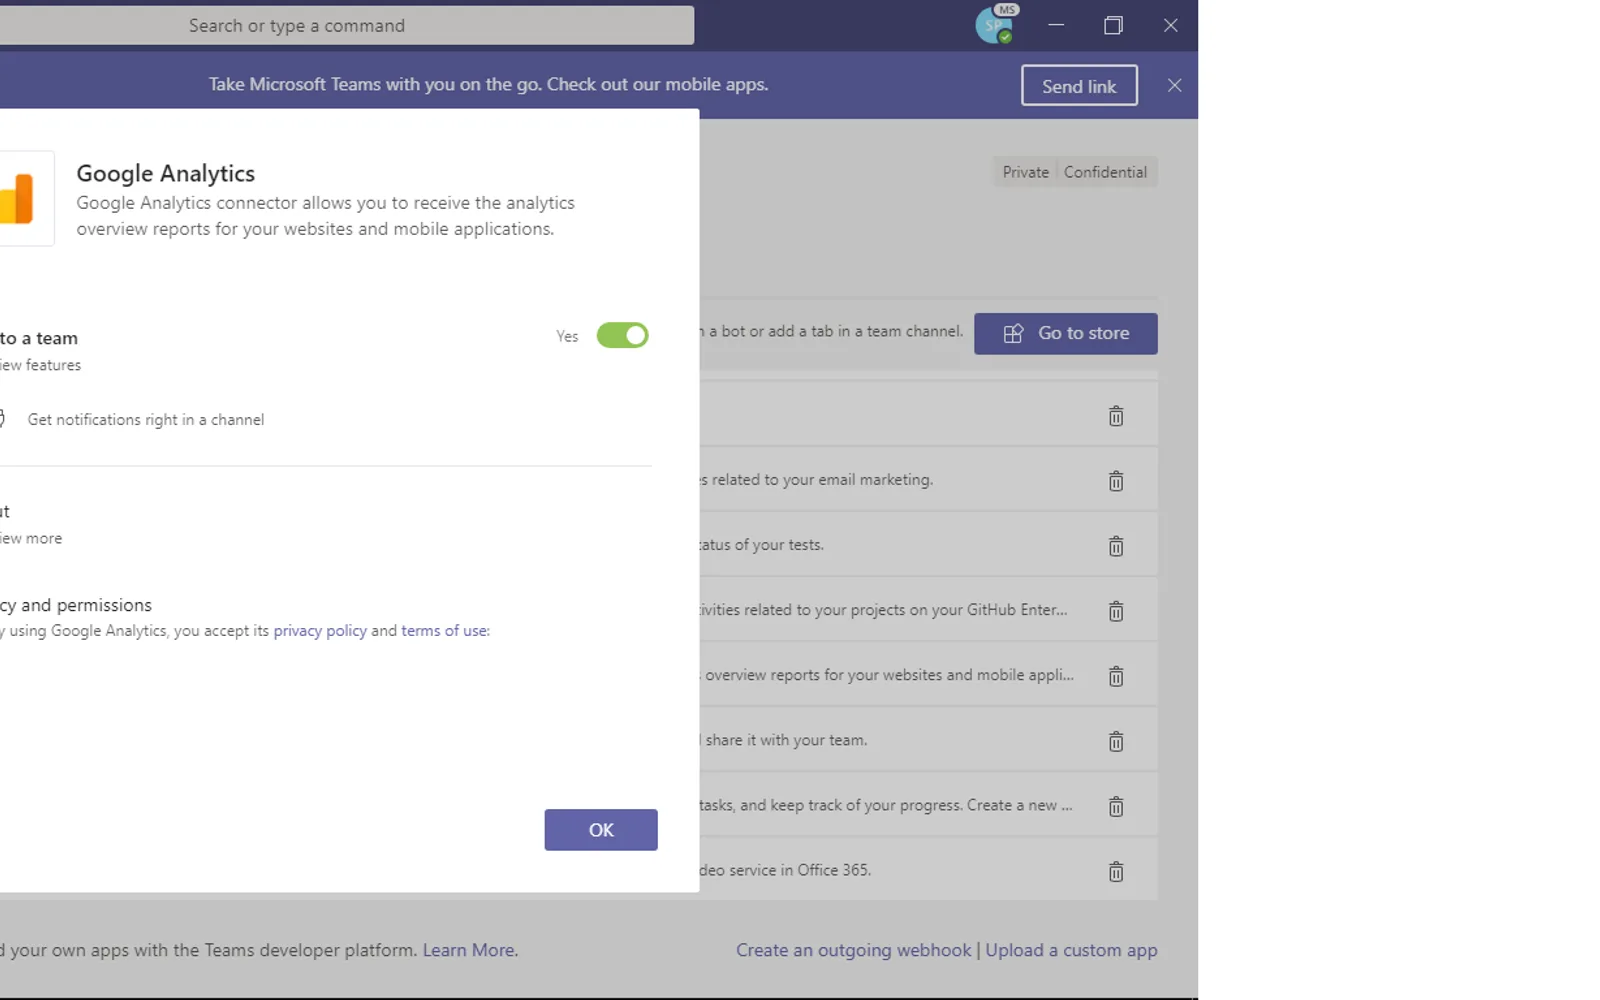
Task: Open the terms of use link
Action: pyautogui.click(x=444, y=631)
